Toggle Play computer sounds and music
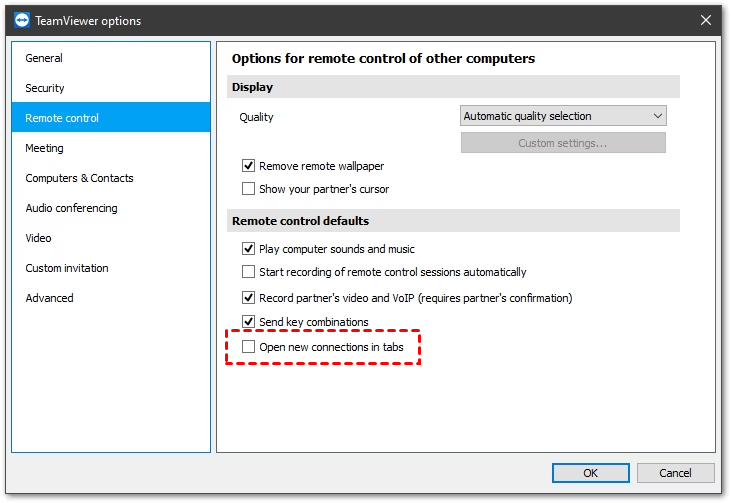 (x=249, y=249)
